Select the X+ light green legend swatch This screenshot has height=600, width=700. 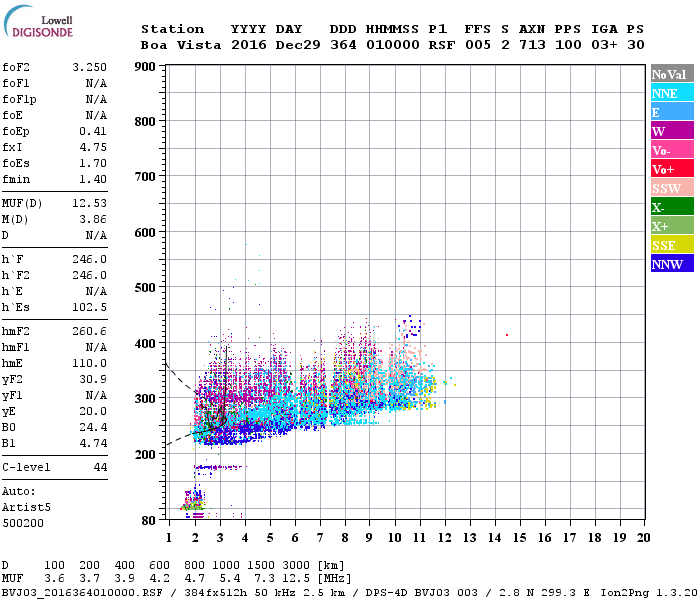672,225
